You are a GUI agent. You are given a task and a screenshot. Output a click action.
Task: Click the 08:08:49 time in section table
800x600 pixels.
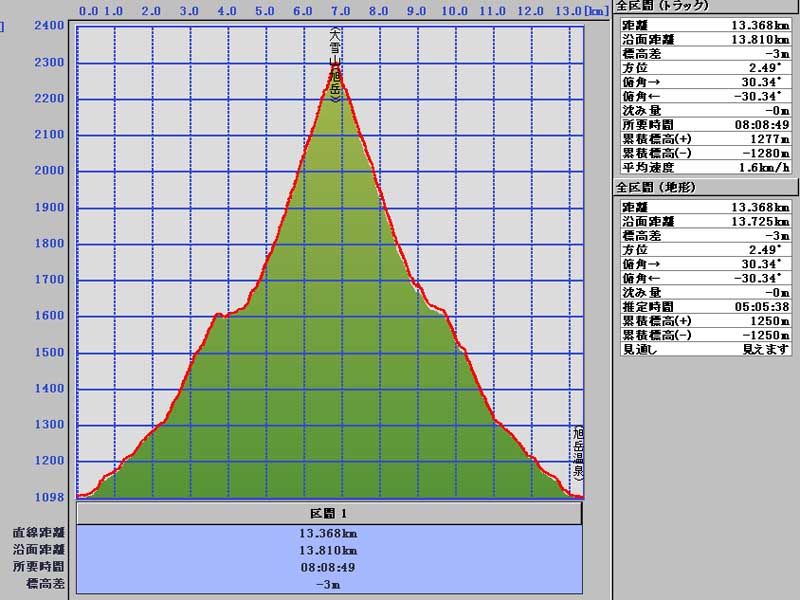tap(329, 566)
